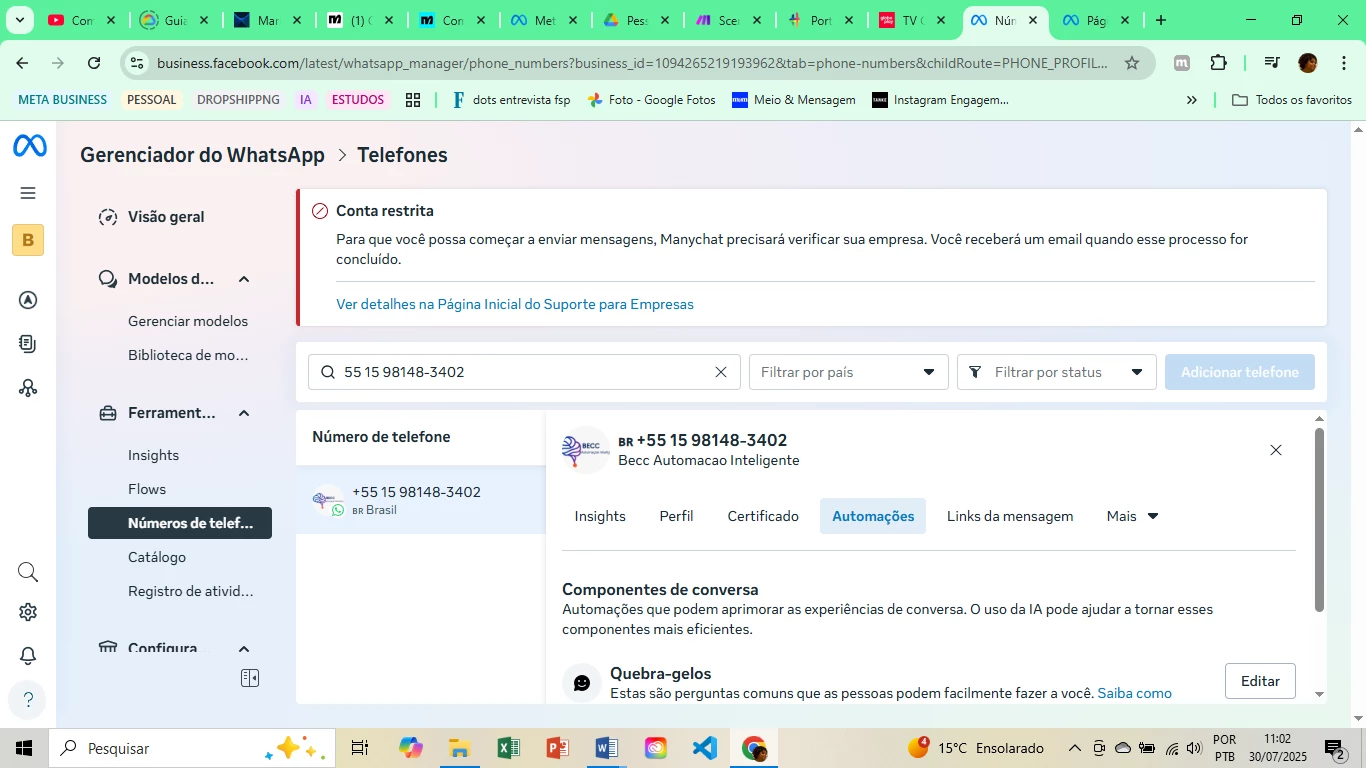This screenshot has width=1366, height=768.
Task: Click the browser reload button
Action: [94, 63]
